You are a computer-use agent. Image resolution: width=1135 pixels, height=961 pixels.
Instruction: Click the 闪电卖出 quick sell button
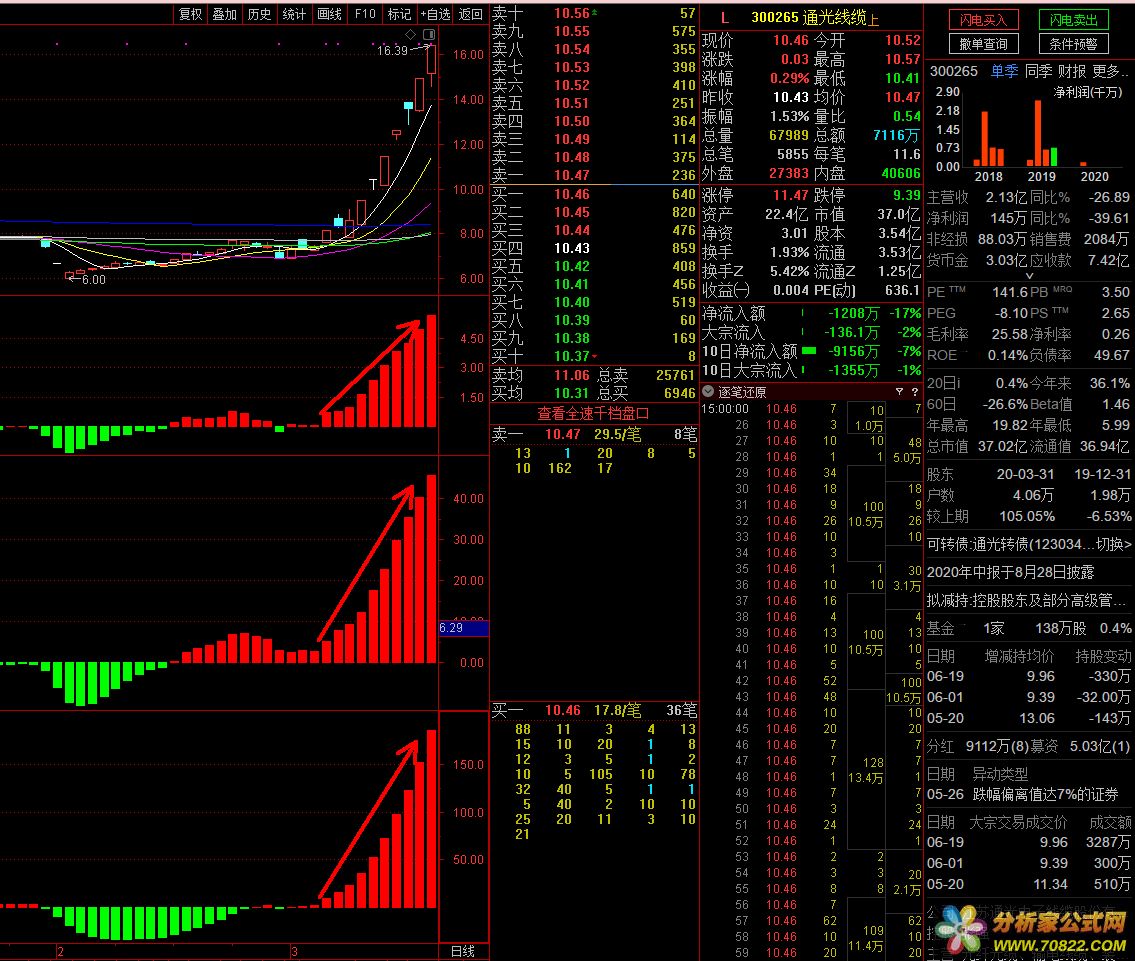[1073, 20]
